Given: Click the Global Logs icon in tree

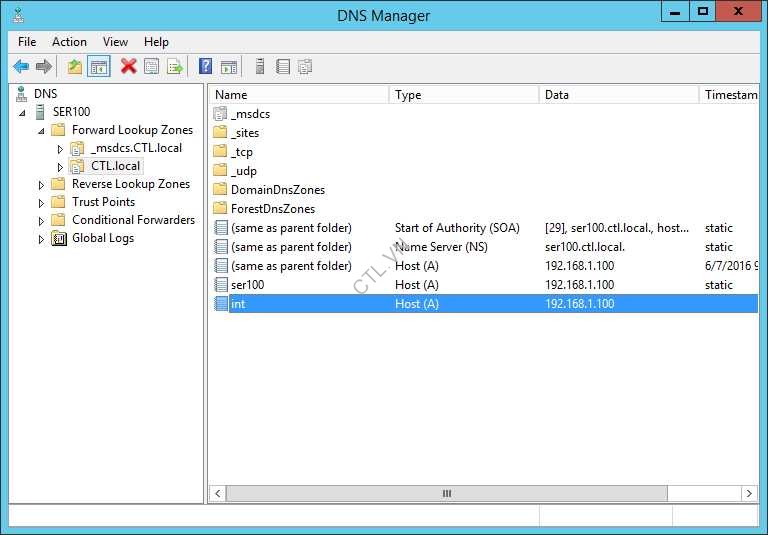Looking at the screenshot, I should click(x=59, y=239).
